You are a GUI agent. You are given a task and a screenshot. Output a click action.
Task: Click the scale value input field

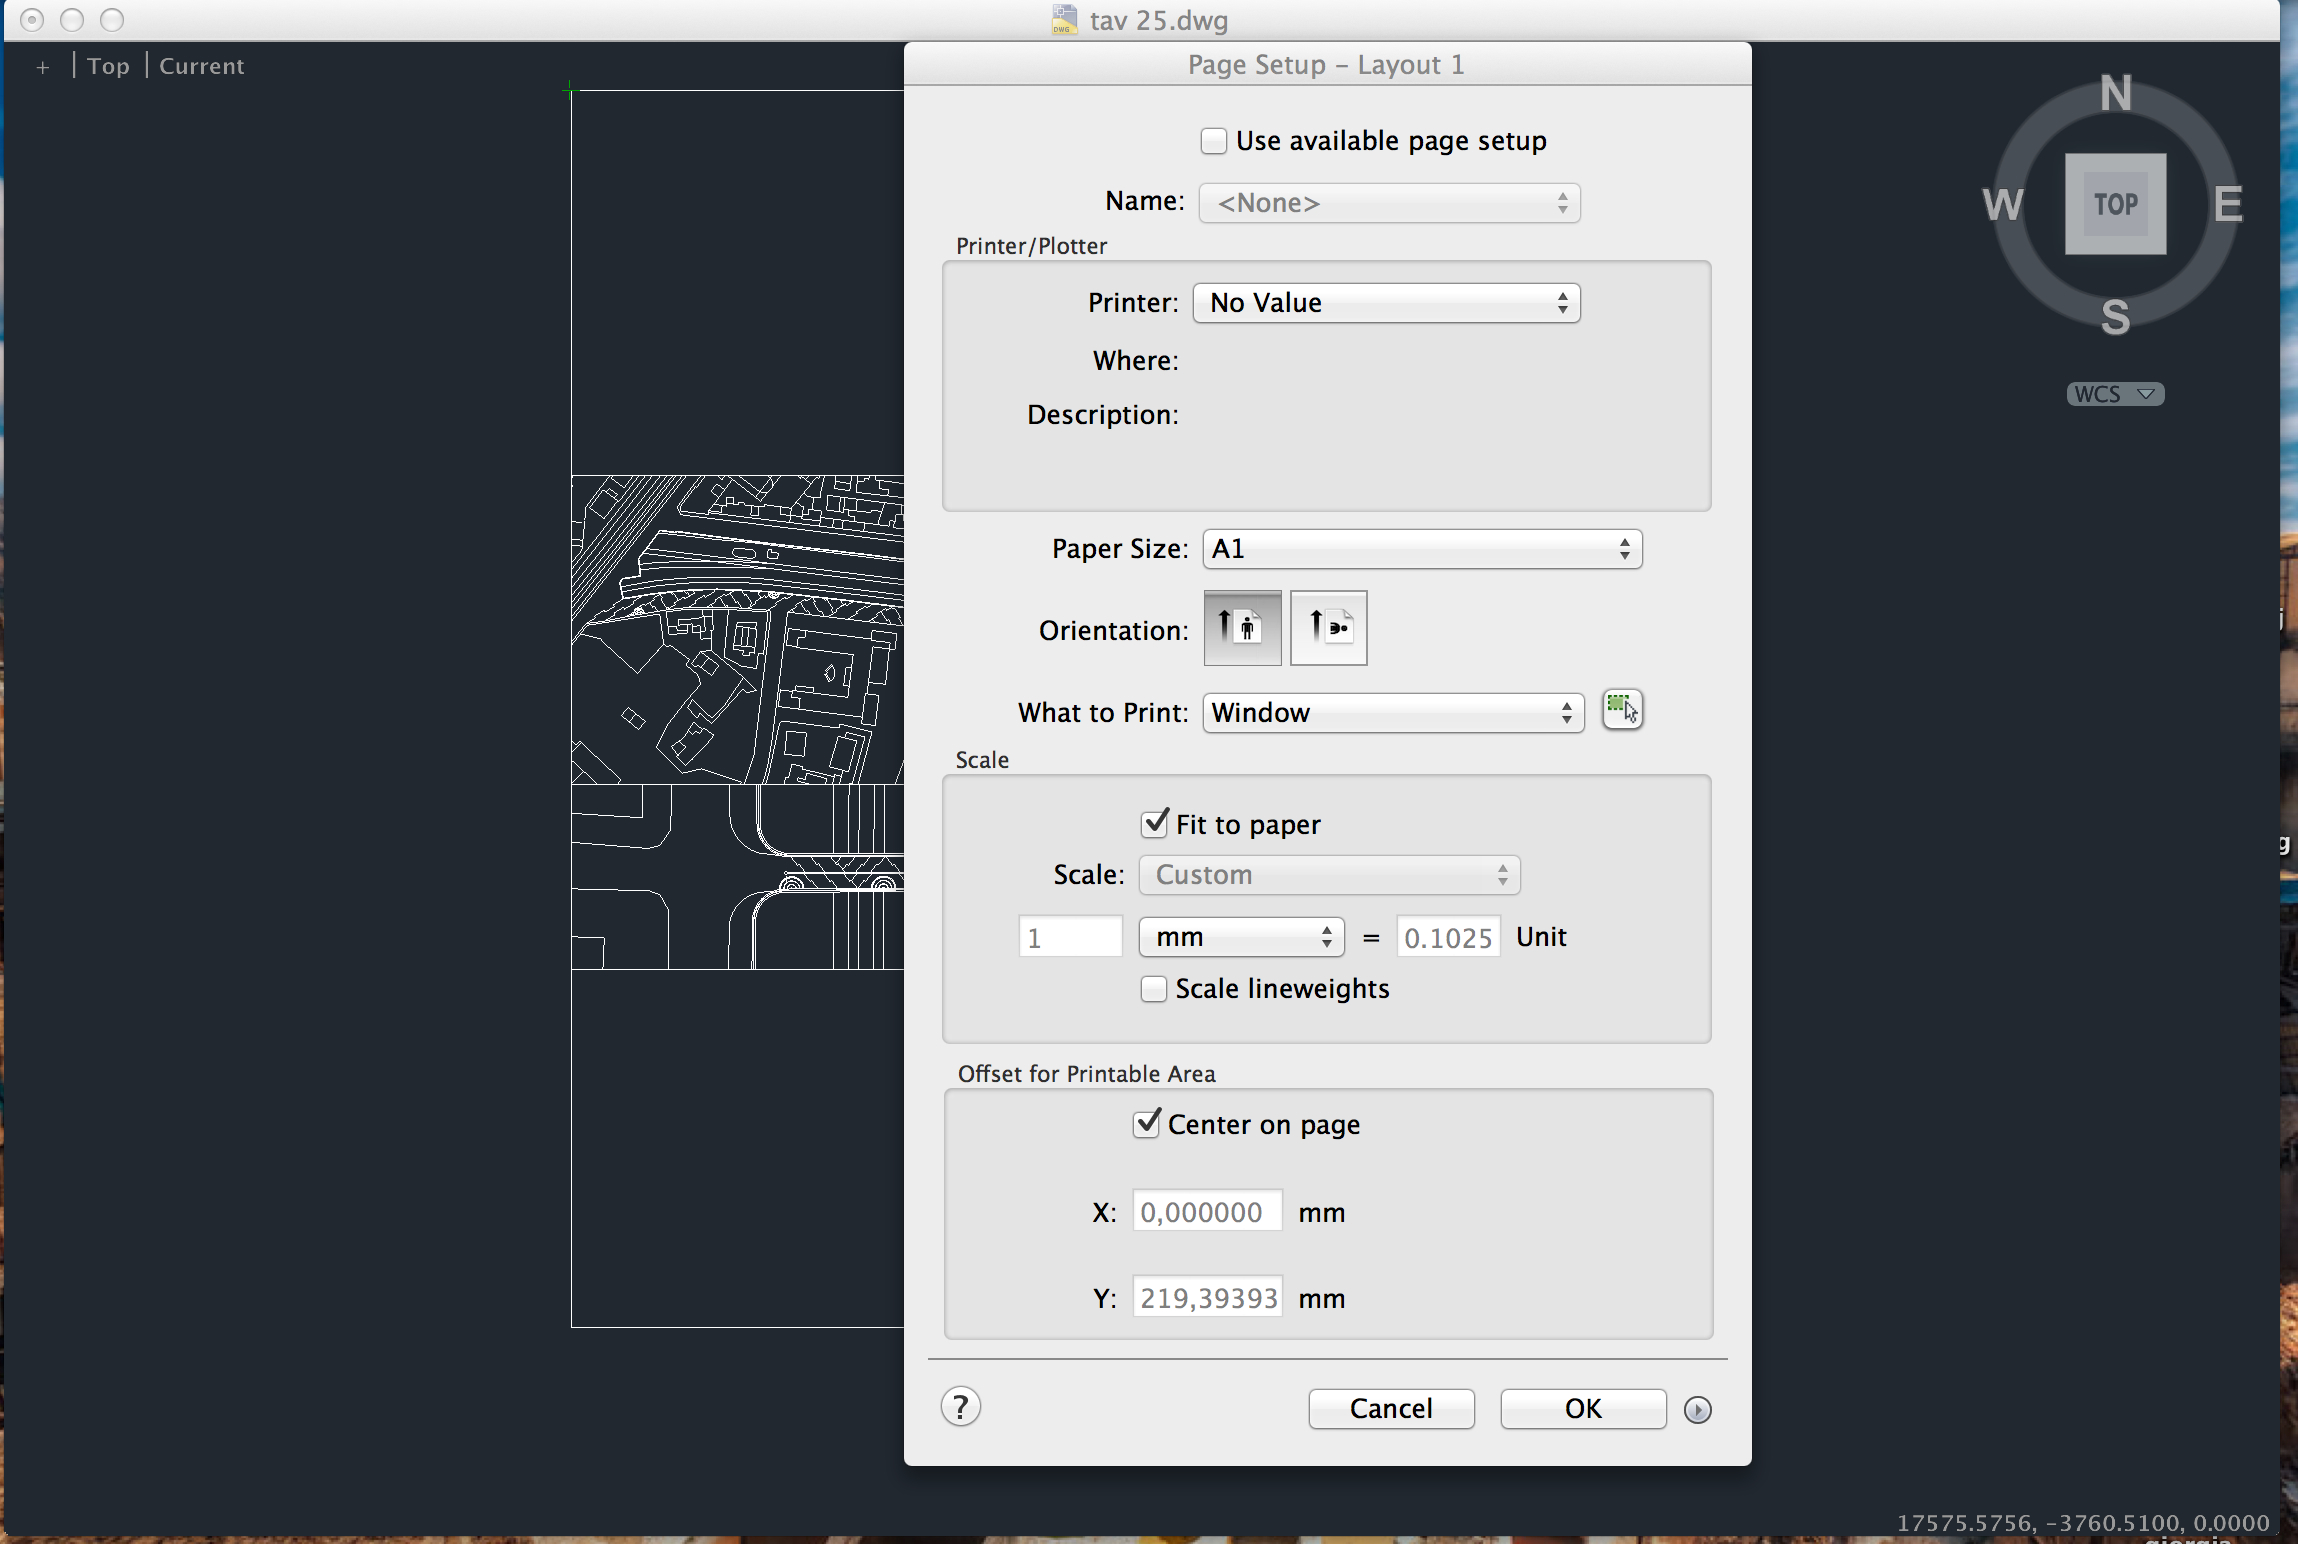(x=1068, y=937)
